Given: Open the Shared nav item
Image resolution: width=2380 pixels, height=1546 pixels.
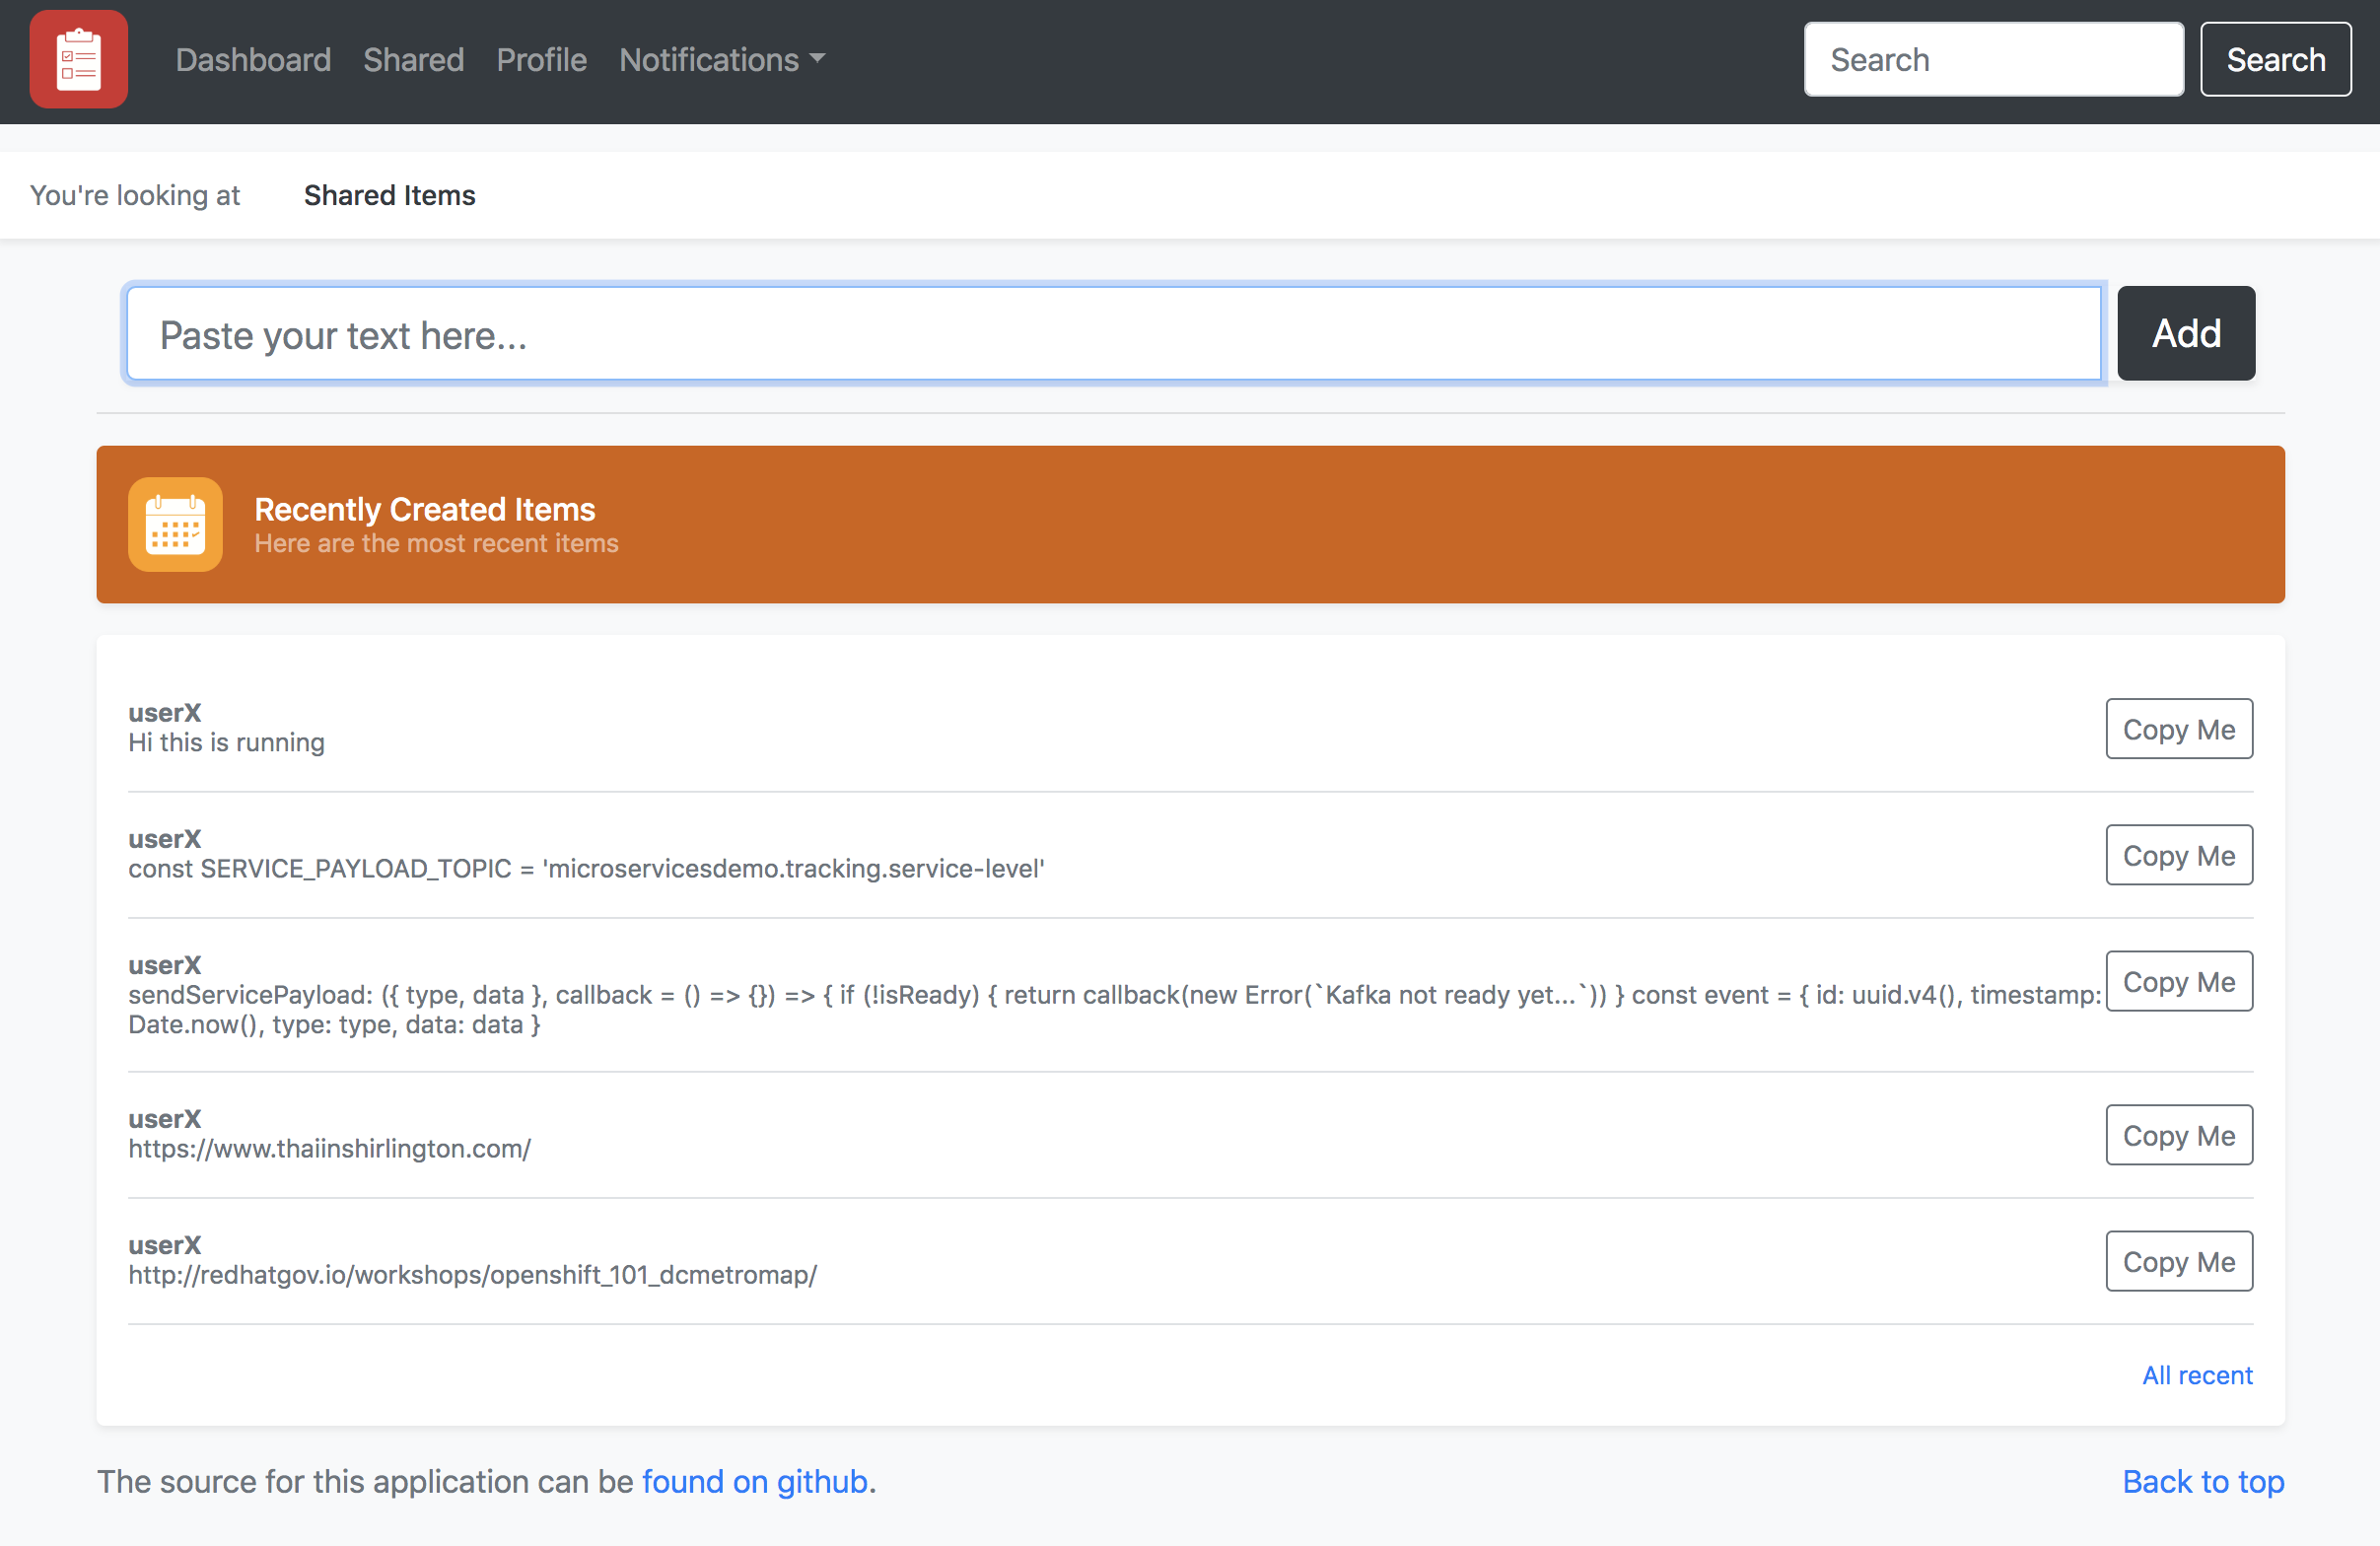Looking at the screenshot, I should [413, 60].
